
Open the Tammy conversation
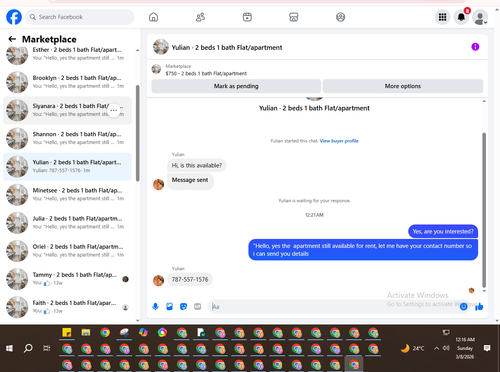(68, 279)
